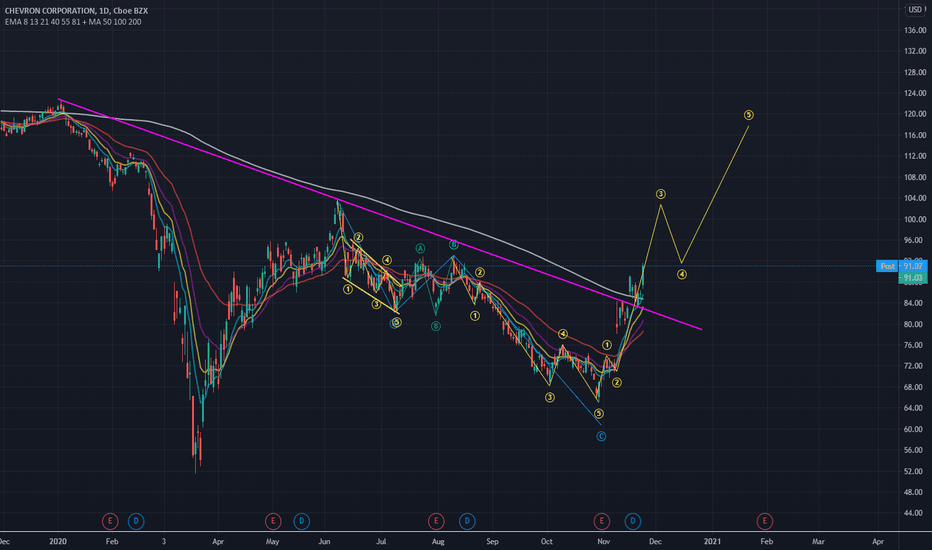Select the projected wave 3 label near 104

[660, 194]
